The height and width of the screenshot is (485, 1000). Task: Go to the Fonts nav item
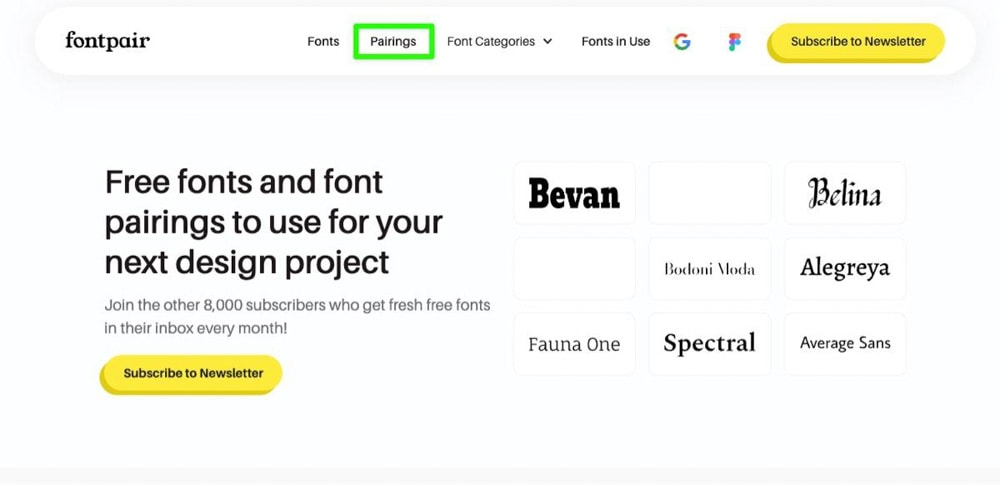click(x=323, y=42)
